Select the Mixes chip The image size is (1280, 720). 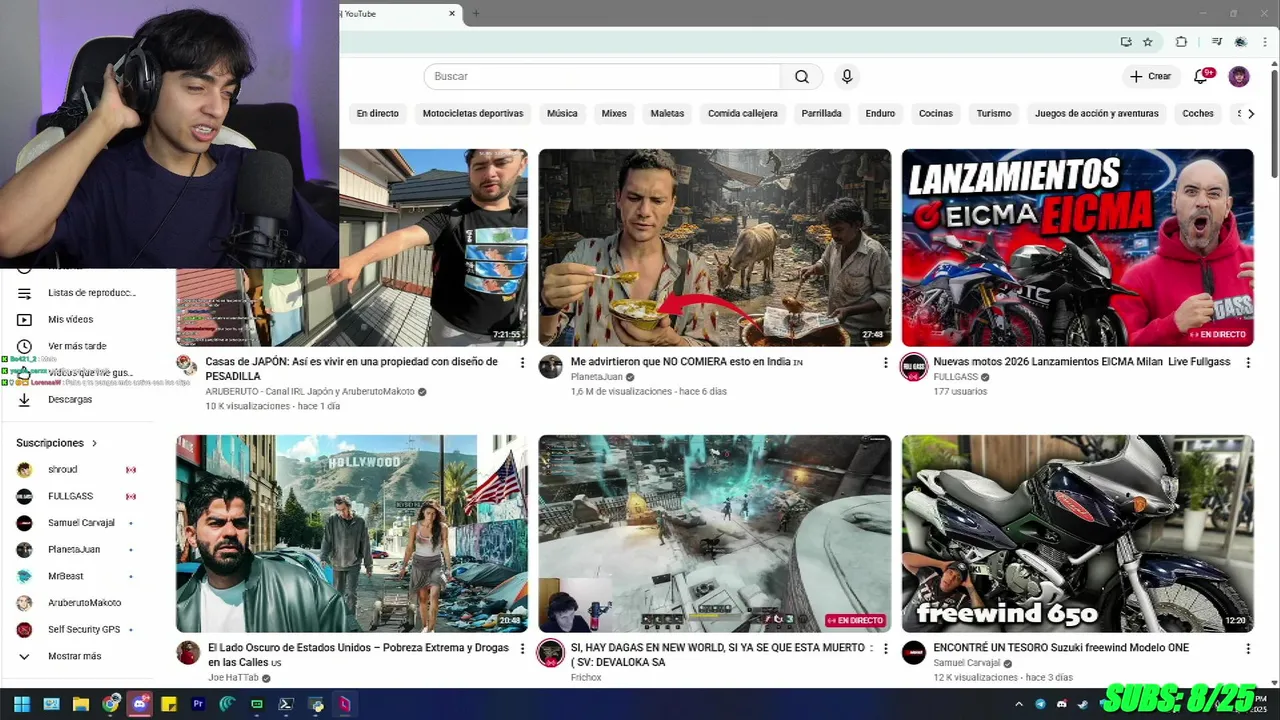coord(614,114)
